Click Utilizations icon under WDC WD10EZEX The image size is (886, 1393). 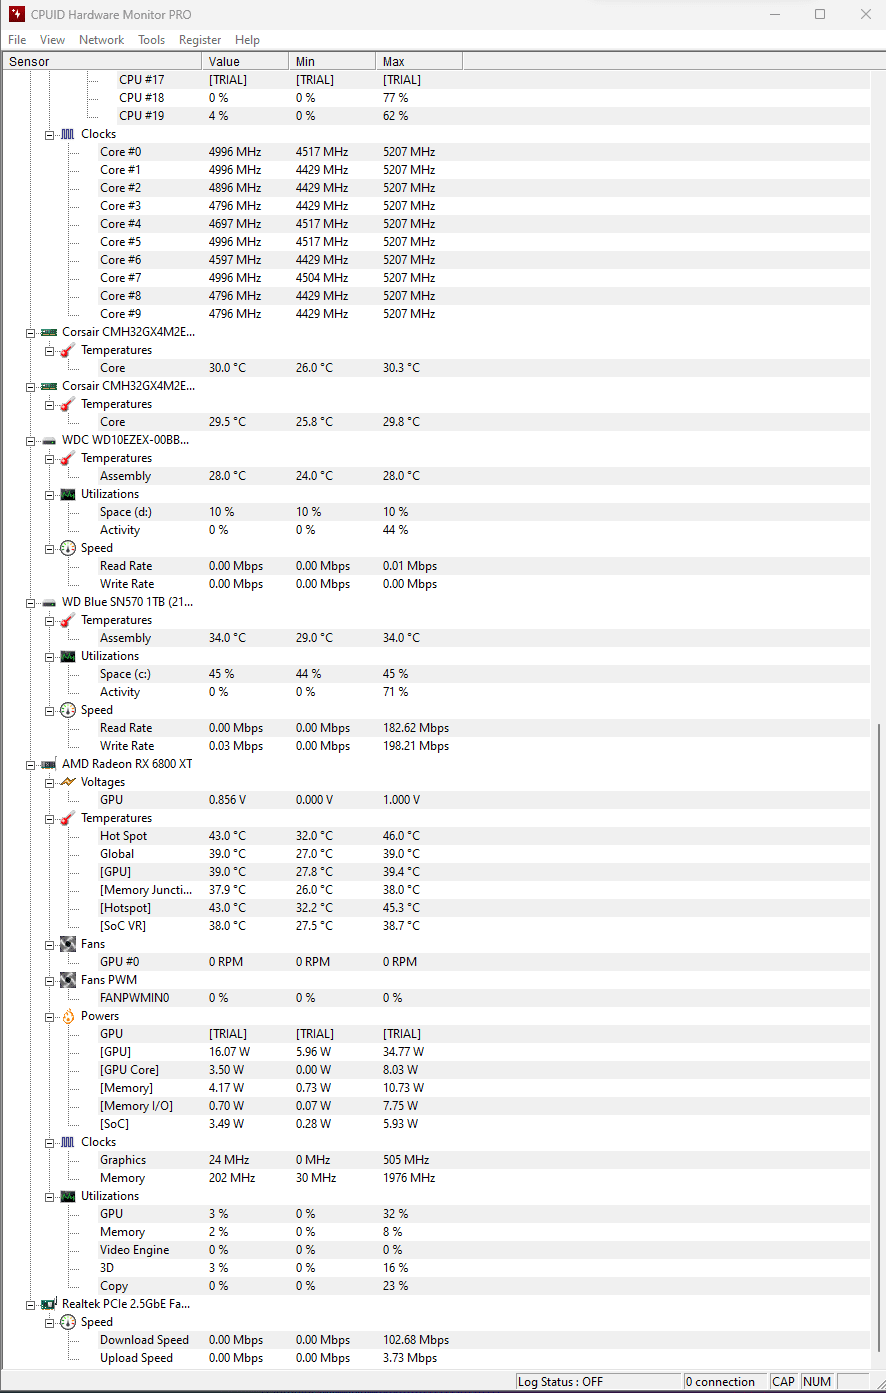click(x=67, y=494)
